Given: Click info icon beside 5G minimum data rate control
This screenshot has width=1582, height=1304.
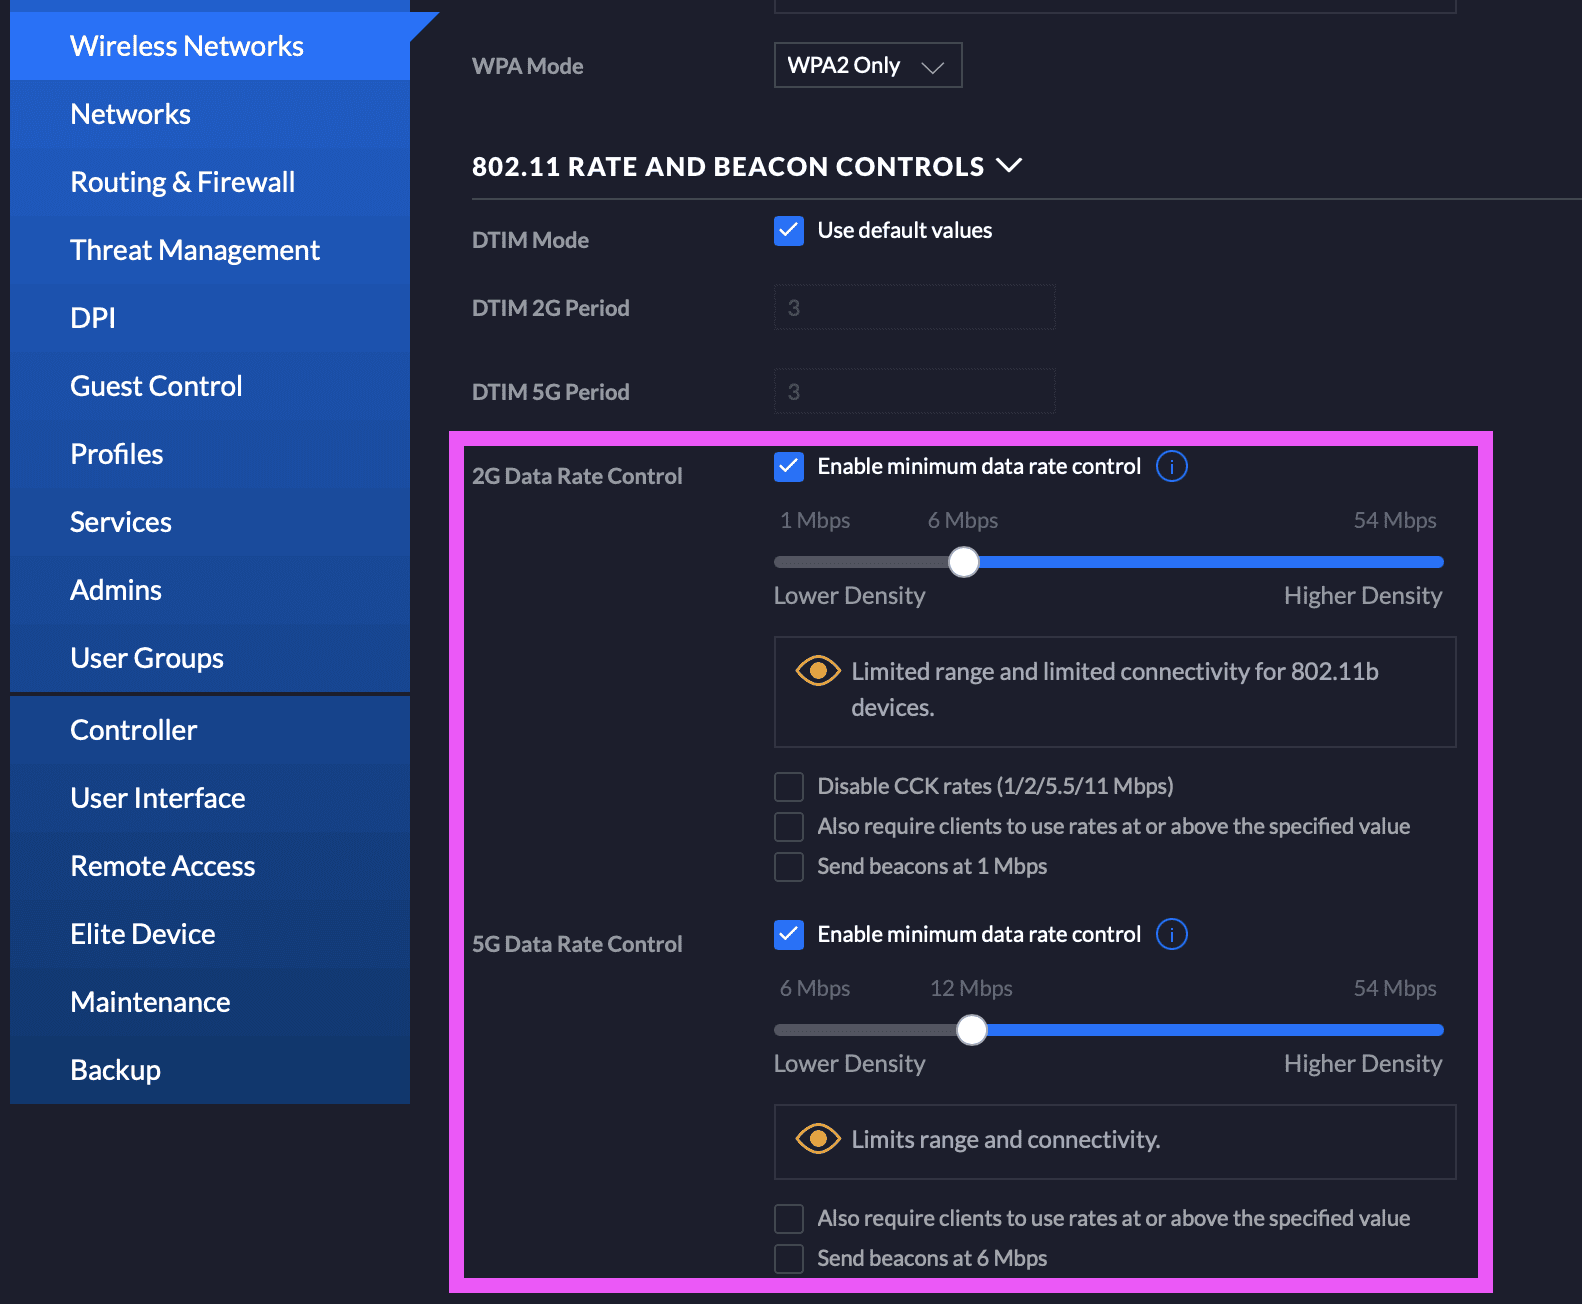Looking at the screenshot, I should (x=1171, y=934).
